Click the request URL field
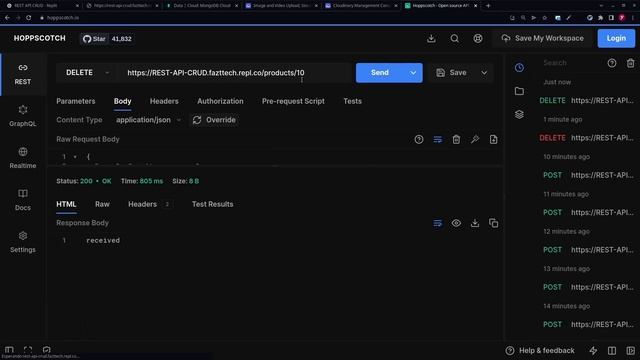640x360 pixels. (x=235, y=73)
